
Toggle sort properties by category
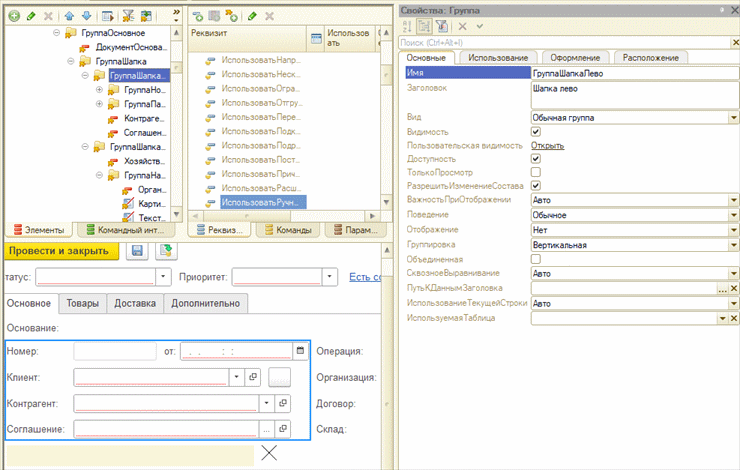424,26
